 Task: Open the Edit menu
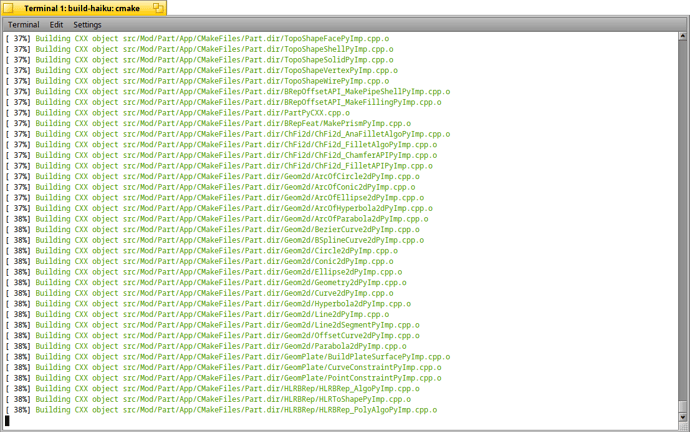tap(56, 25)
